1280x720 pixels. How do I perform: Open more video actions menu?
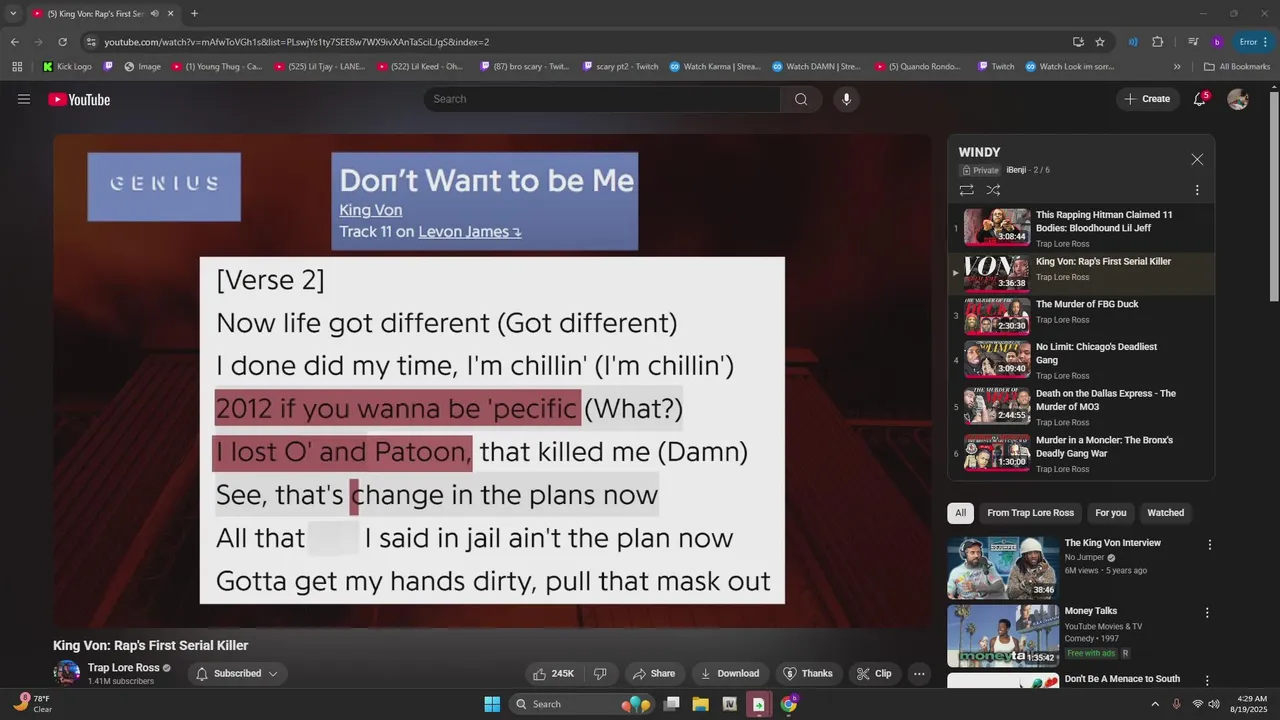(919, 673)
